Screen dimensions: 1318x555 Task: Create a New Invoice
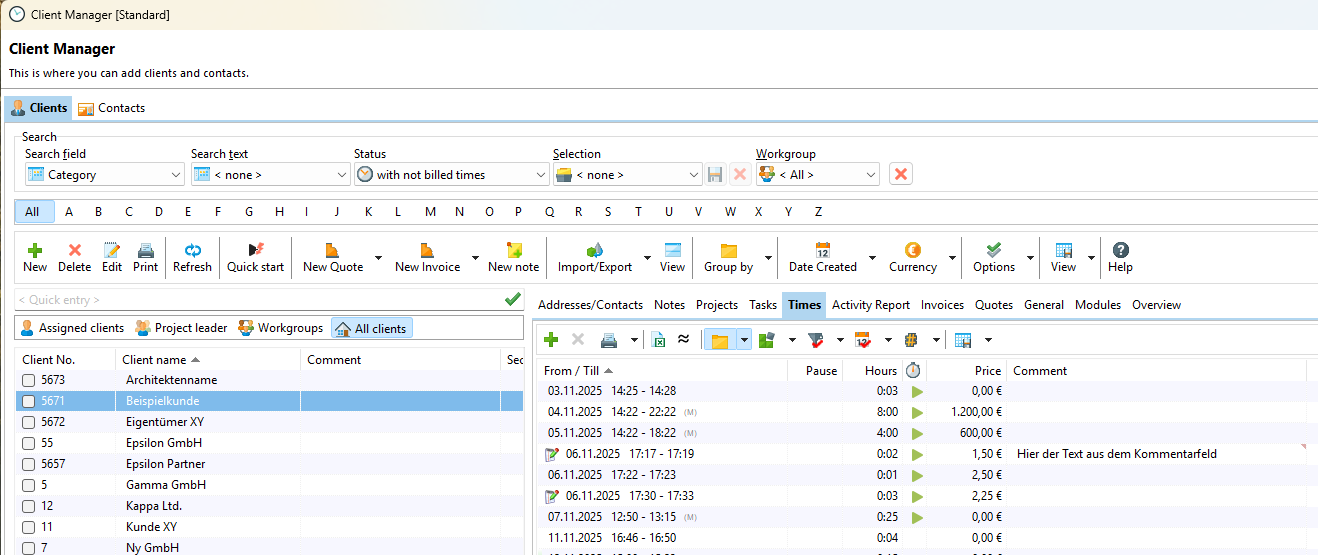pos(427,251)
